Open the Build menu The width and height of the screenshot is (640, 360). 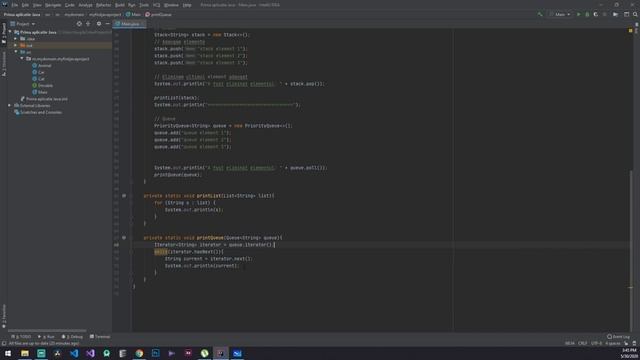[x=120, y=5]
